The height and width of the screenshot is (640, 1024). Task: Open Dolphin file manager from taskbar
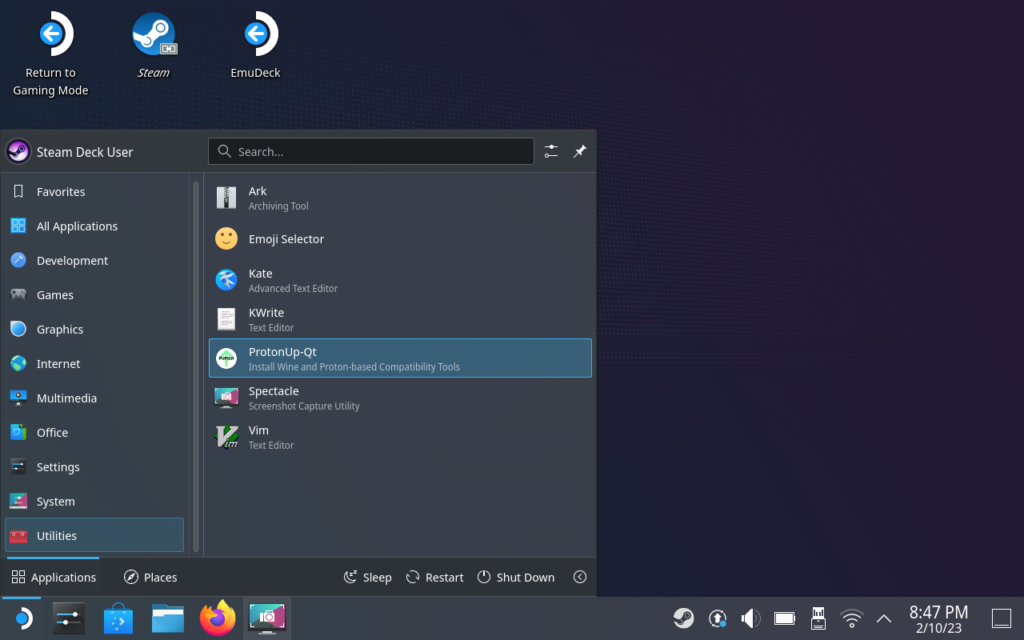tap(168, 618)
